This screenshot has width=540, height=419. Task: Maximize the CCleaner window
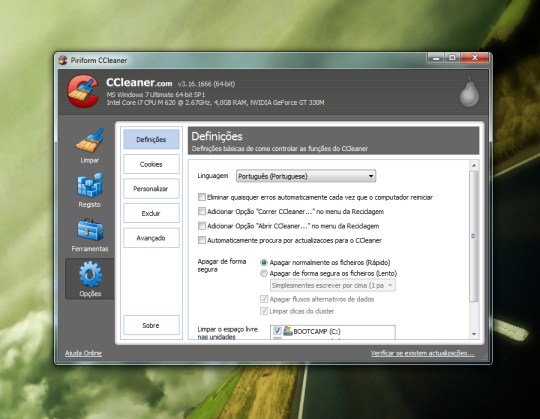tap(453, 58)
